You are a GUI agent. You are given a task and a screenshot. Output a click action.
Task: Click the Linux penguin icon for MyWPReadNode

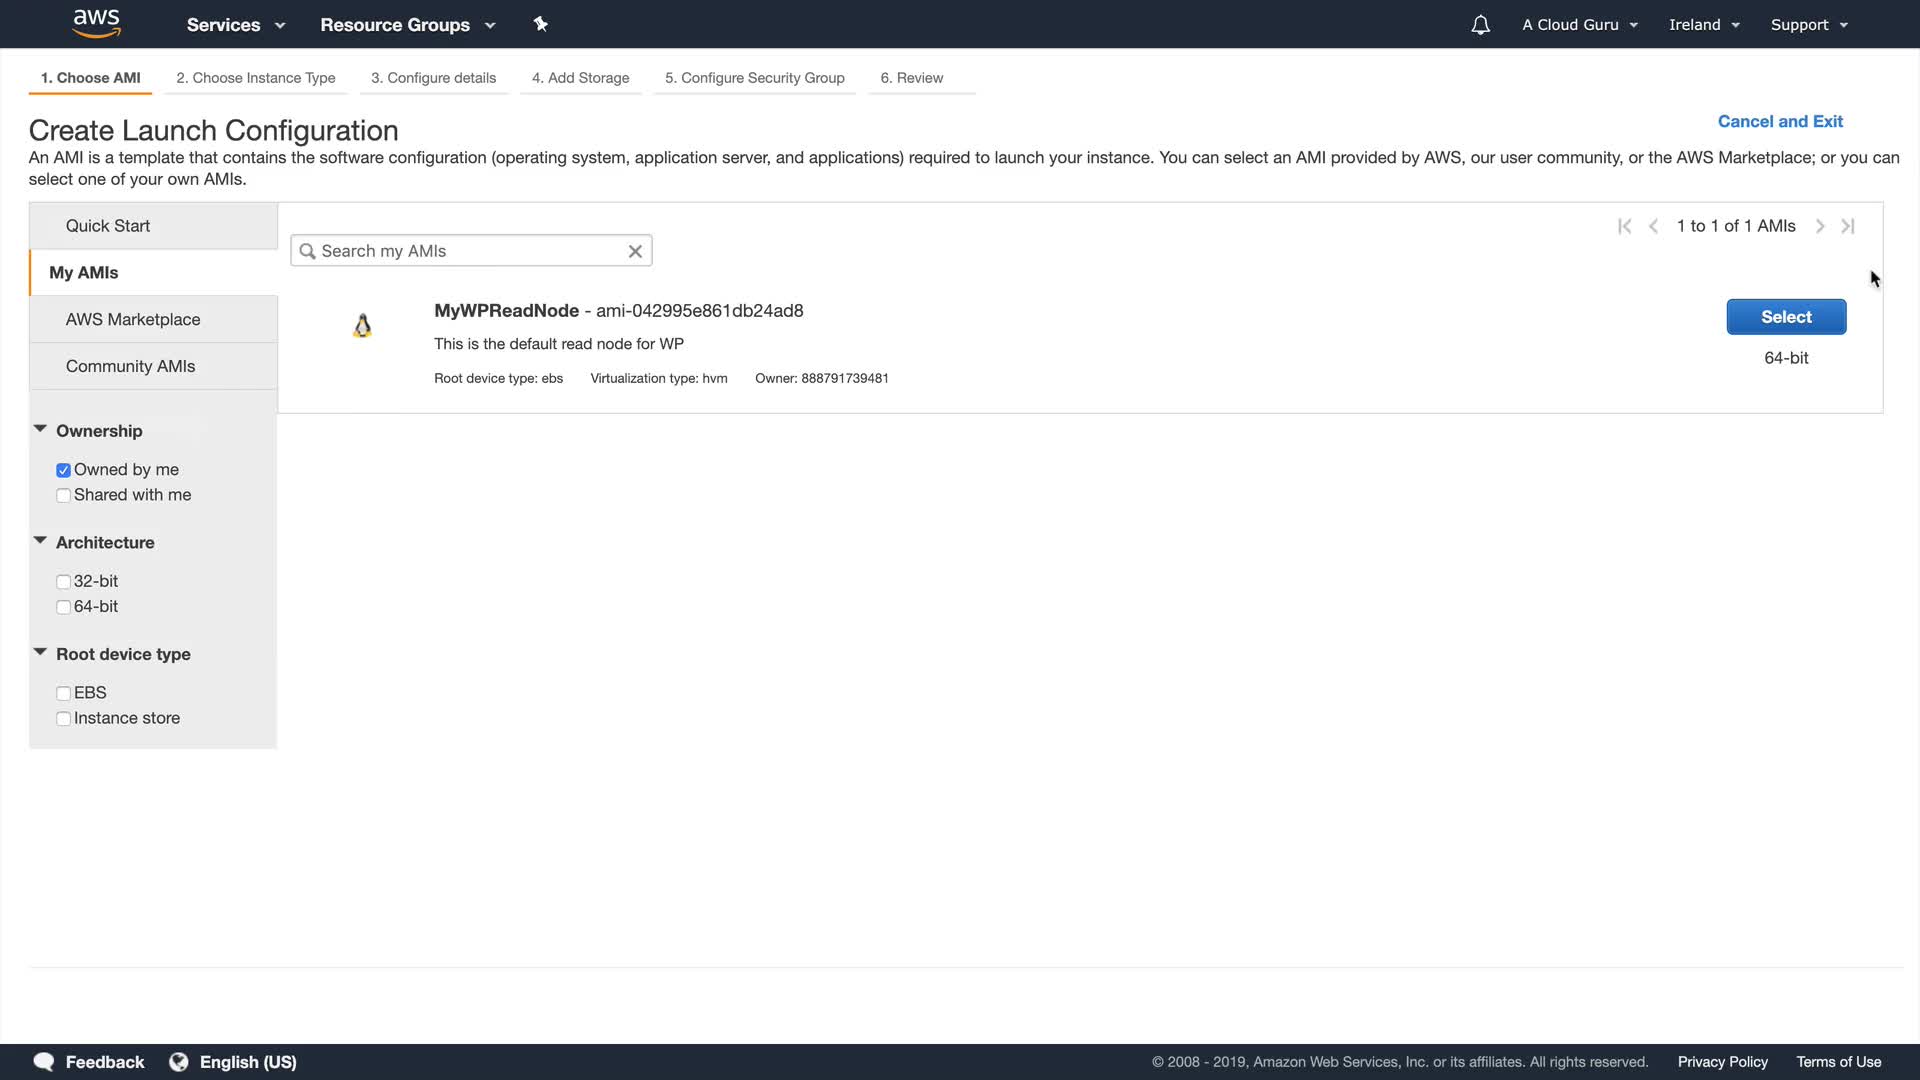[362, 326]
